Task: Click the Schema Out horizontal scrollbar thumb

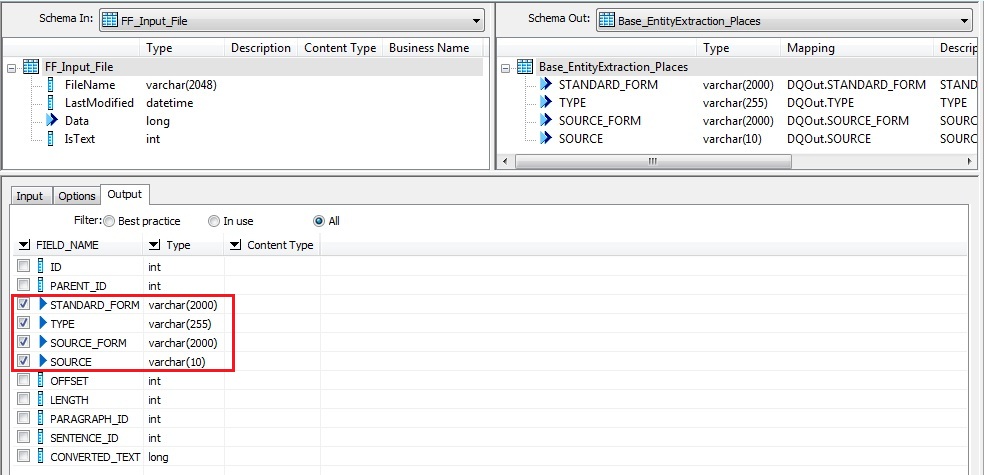Action: pos(653,161)
